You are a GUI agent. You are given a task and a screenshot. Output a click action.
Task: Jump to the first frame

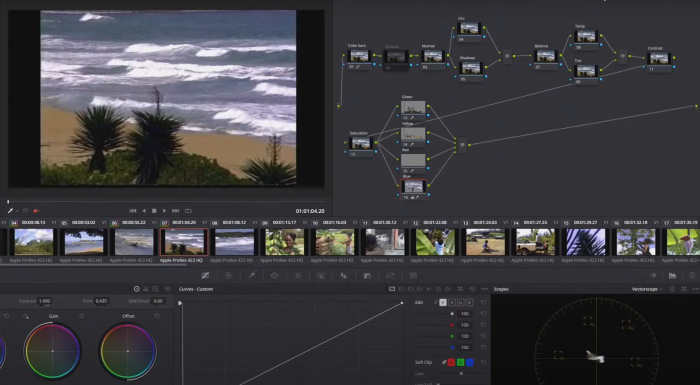(133, 211)
